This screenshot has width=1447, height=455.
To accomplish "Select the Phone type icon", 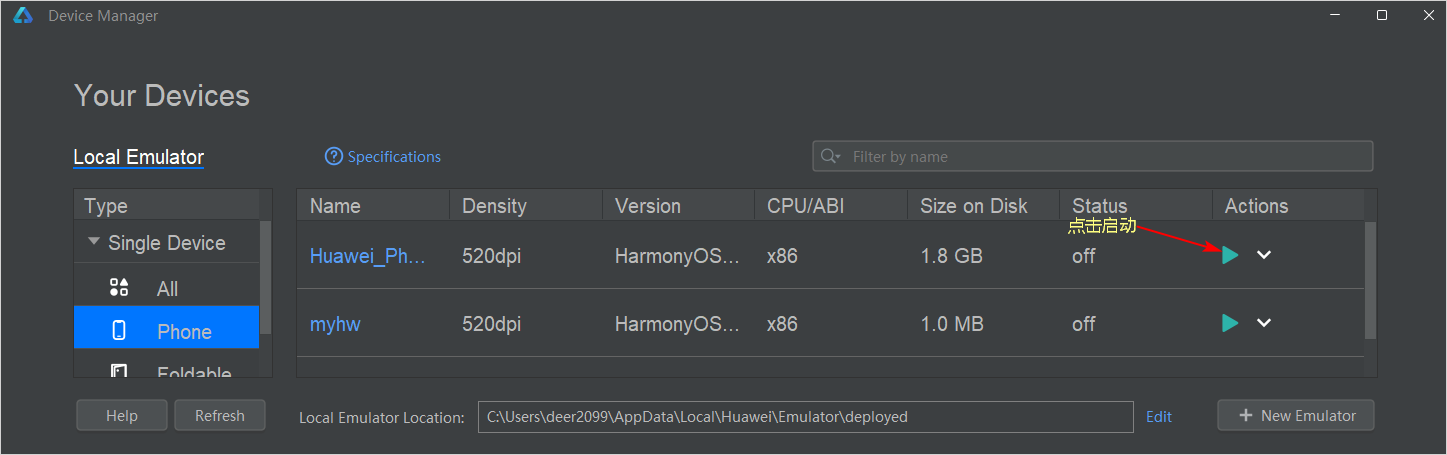I will (119, 331).
